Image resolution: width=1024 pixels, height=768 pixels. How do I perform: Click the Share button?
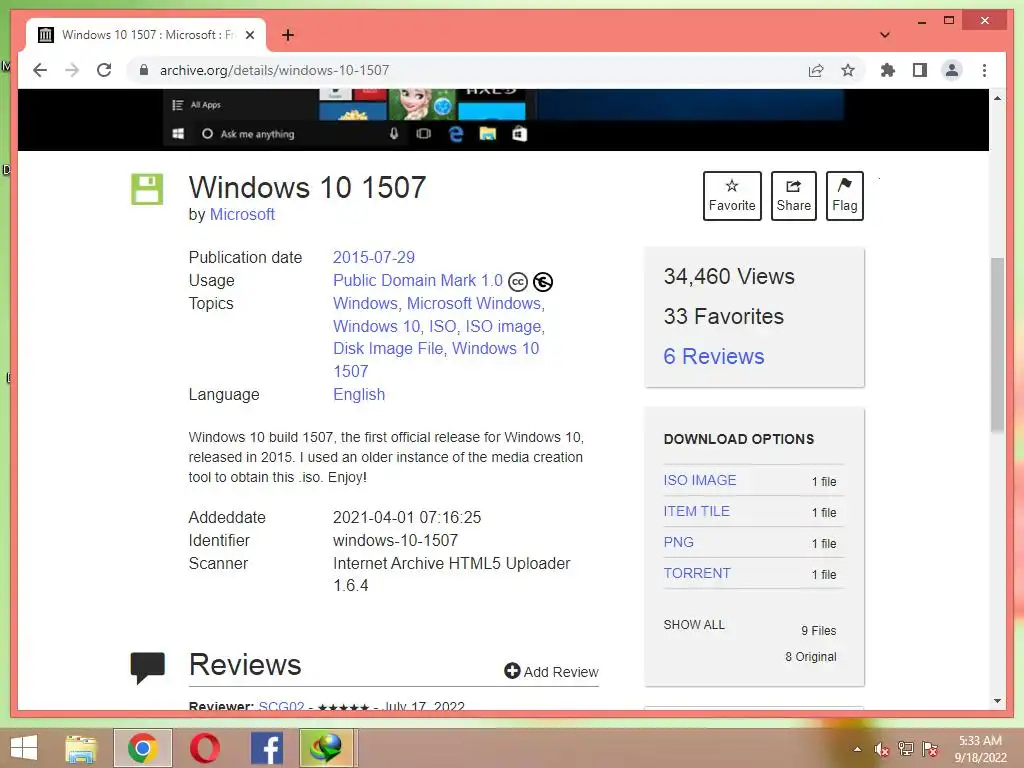[x=793, y=196]
